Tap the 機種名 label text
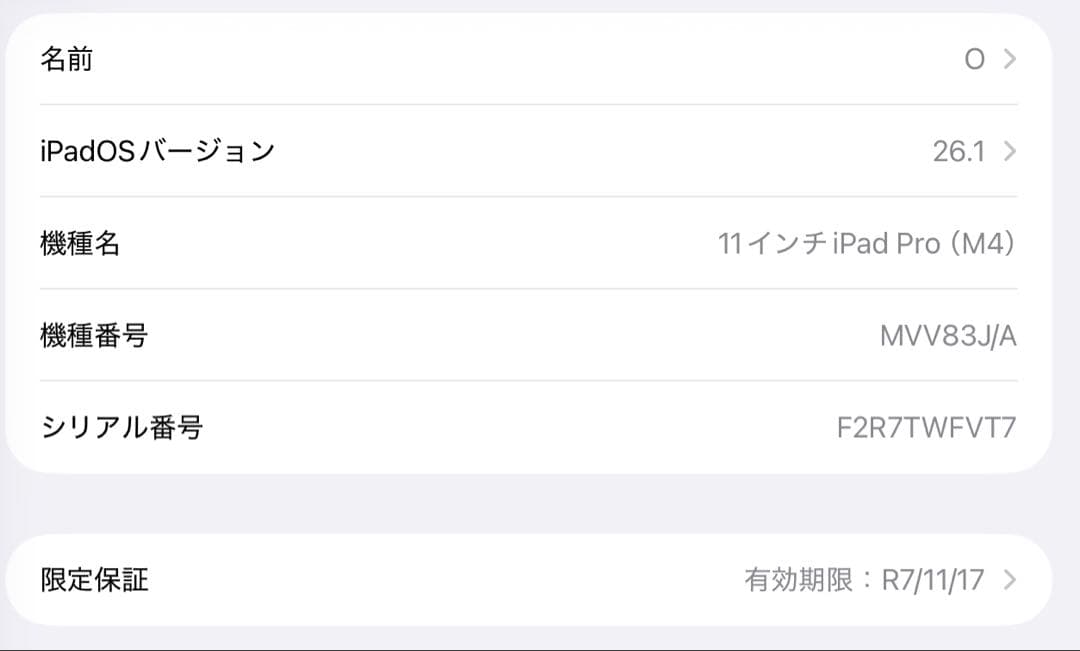 pyautogui.click(x=76, y=242)
